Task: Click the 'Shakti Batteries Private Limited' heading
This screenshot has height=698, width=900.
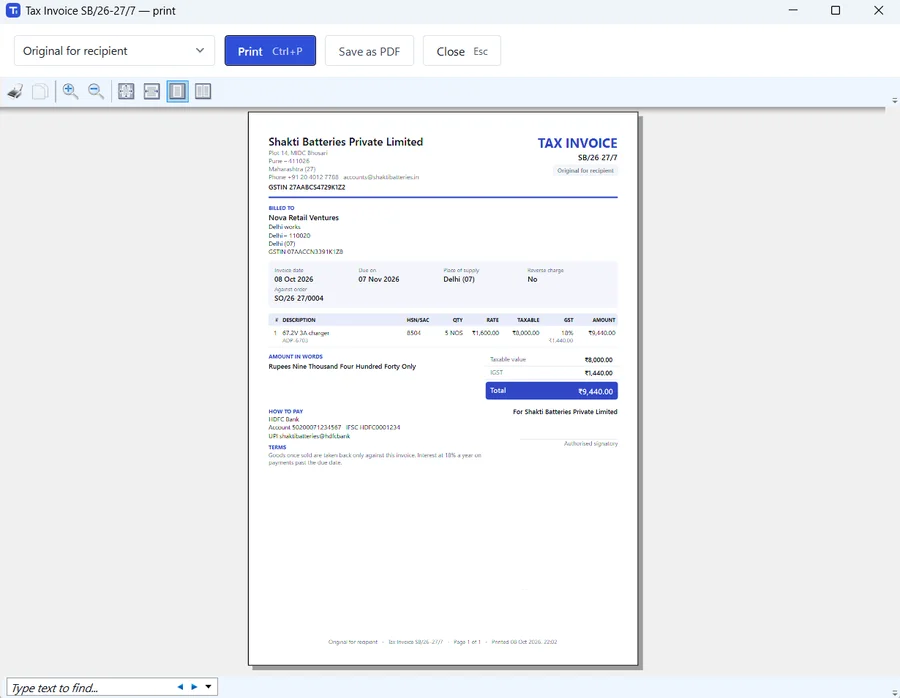Action: pos(346,142)
